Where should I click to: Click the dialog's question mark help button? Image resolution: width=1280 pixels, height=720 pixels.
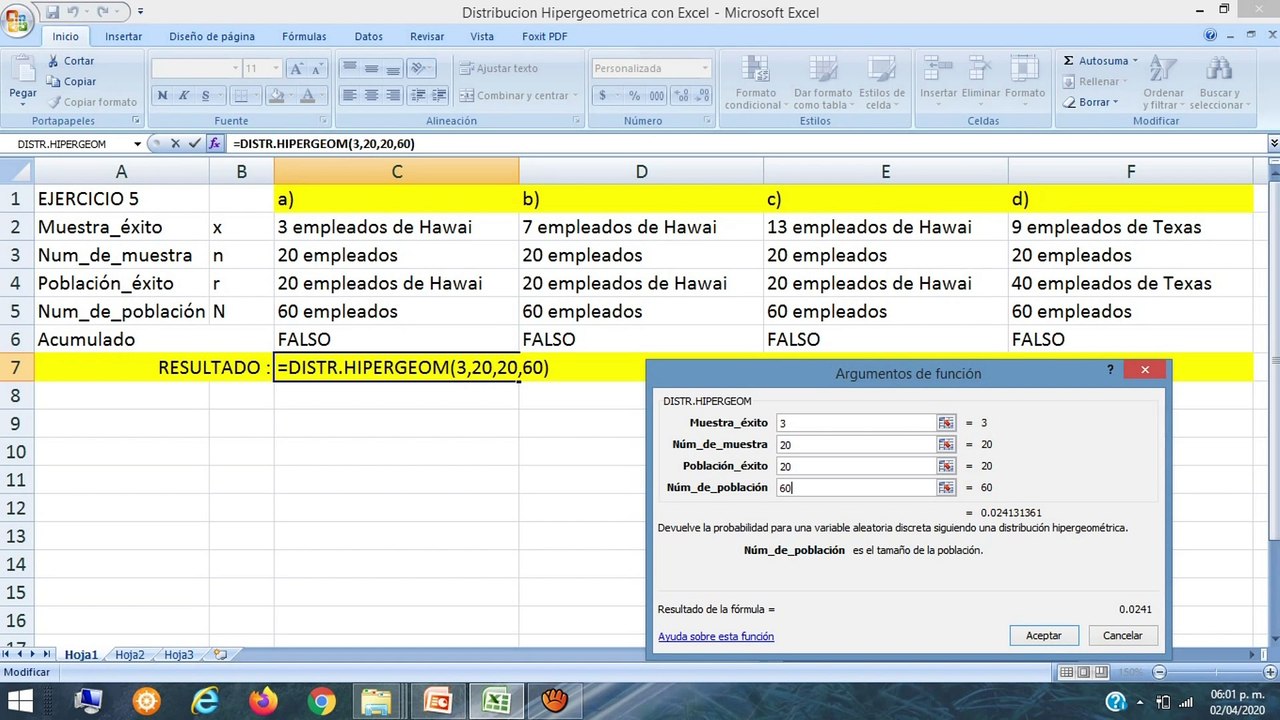point(1110,370)
